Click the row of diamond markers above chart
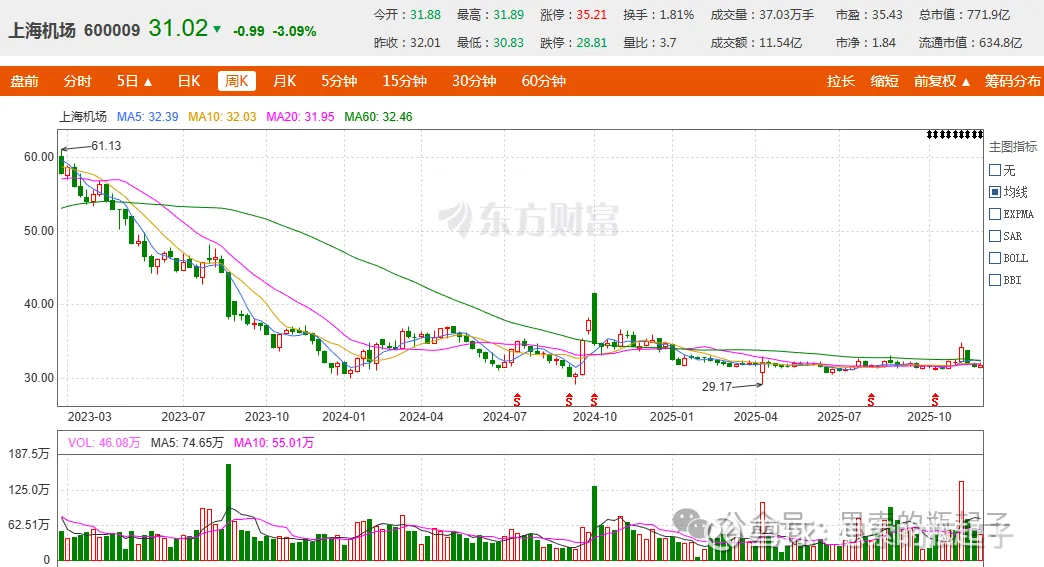 pyautogui.click(x=955, y=135)
